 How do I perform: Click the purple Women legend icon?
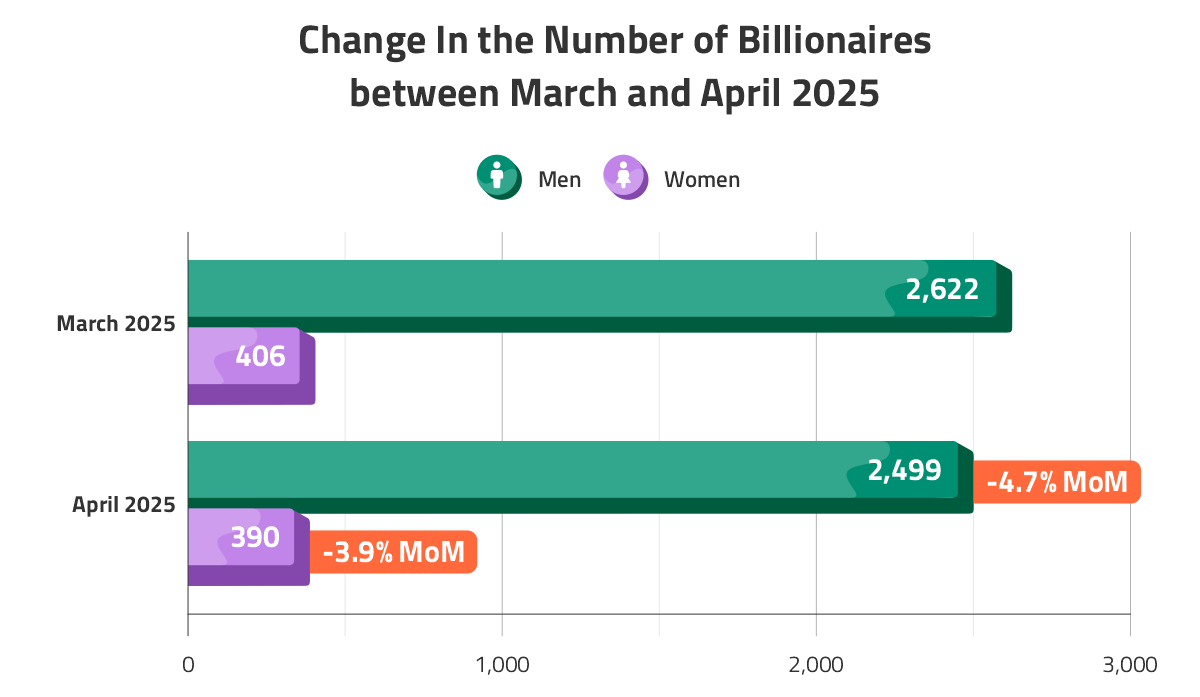625,178
